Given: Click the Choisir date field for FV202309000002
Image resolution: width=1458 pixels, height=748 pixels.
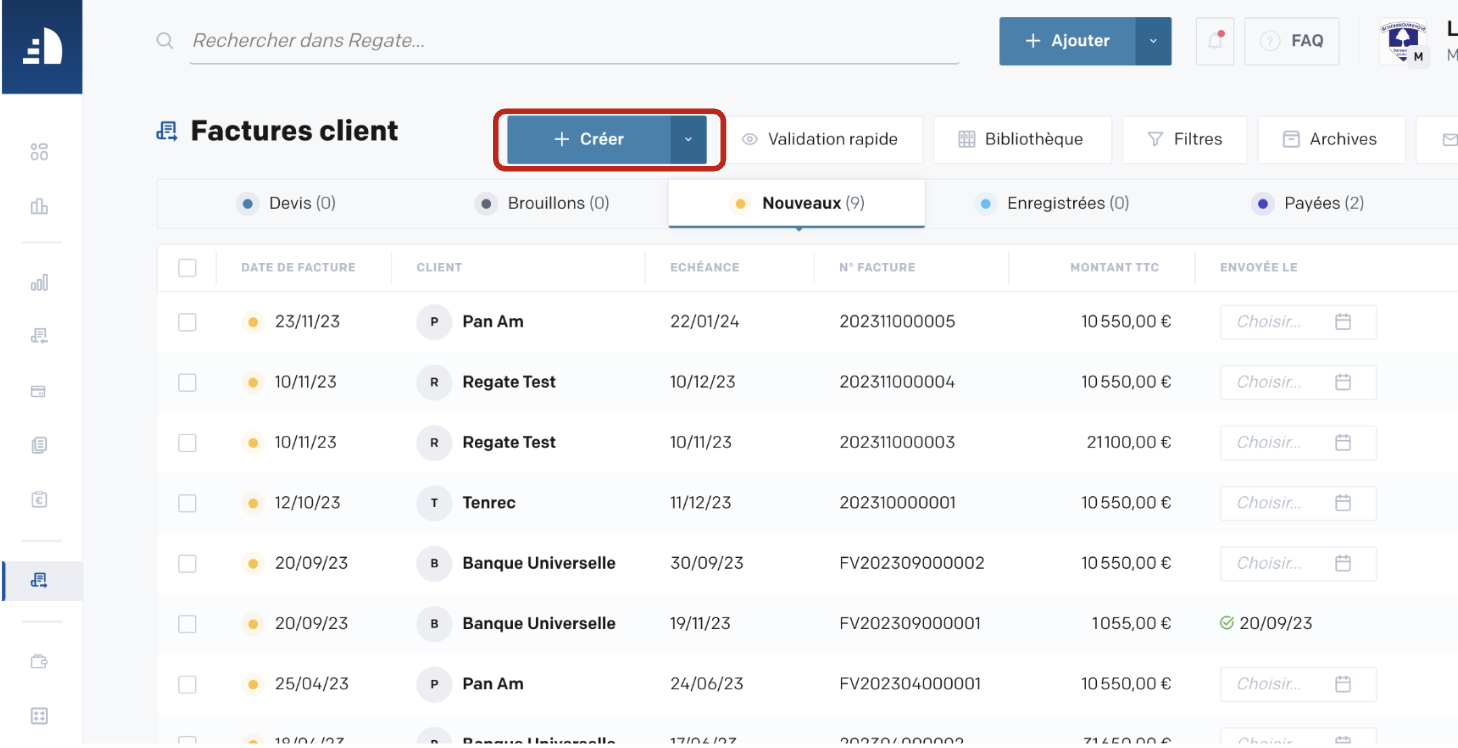Looking at the screenshot, I should click(1298, 563).
